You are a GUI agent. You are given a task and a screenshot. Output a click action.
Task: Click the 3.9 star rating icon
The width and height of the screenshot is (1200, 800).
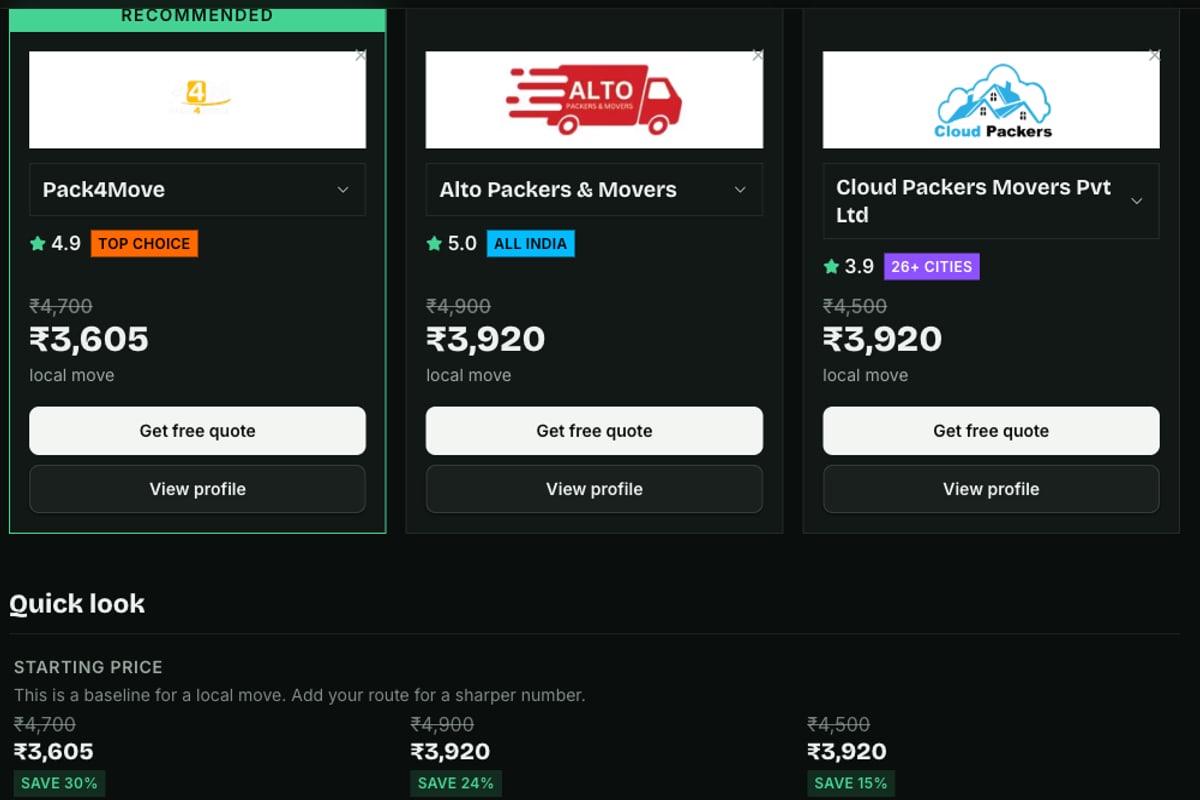coord(831,266)
